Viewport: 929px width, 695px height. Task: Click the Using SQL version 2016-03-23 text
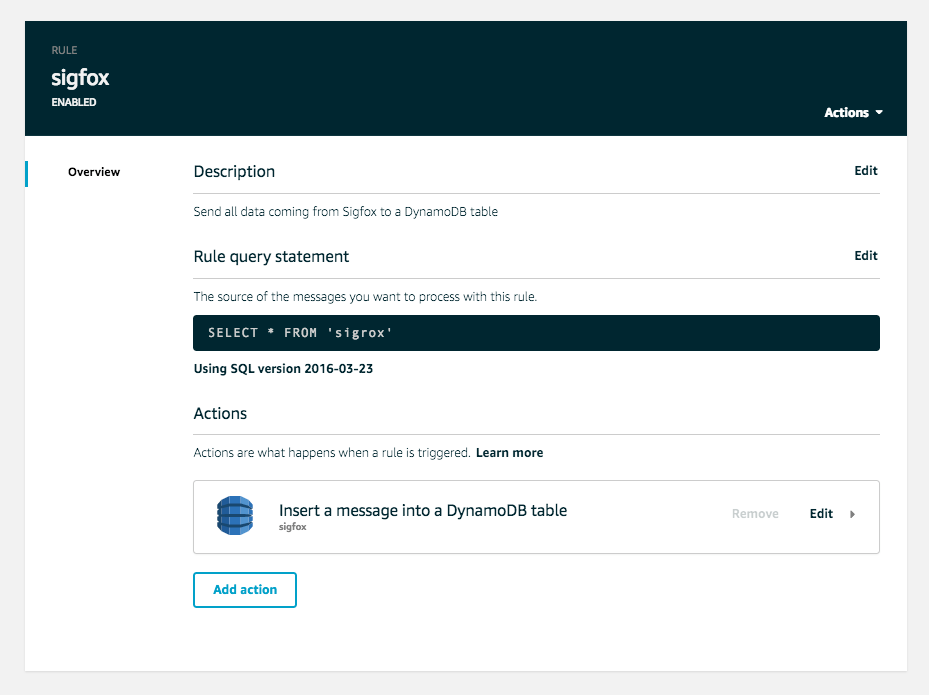[283, 368]
